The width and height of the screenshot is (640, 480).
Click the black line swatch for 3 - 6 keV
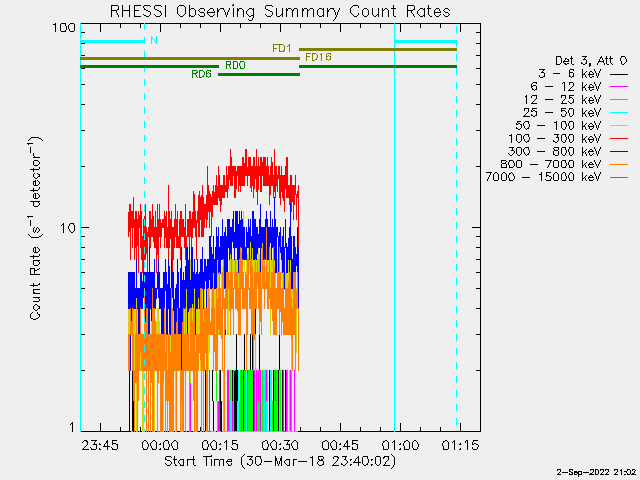click(x=619, y=75)
